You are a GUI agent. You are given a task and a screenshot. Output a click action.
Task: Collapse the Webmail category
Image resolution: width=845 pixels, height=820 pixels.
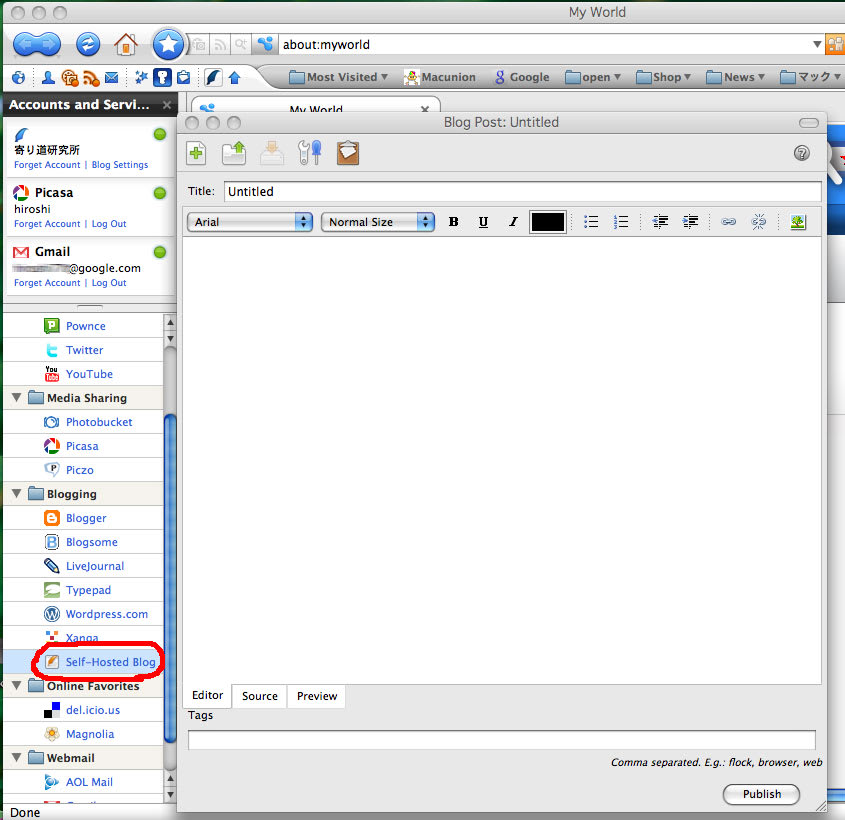(17, 758)
